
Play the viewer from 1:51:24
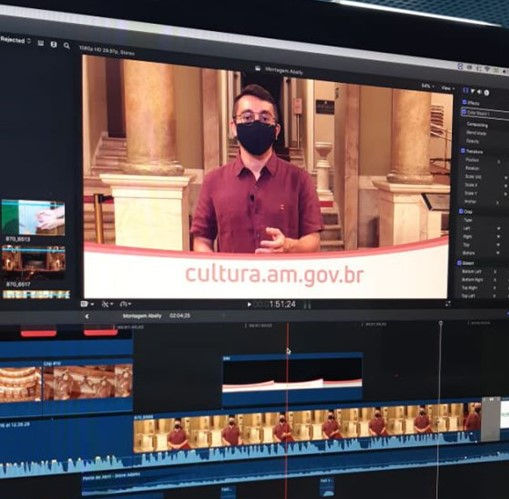(x=249, y=304)
